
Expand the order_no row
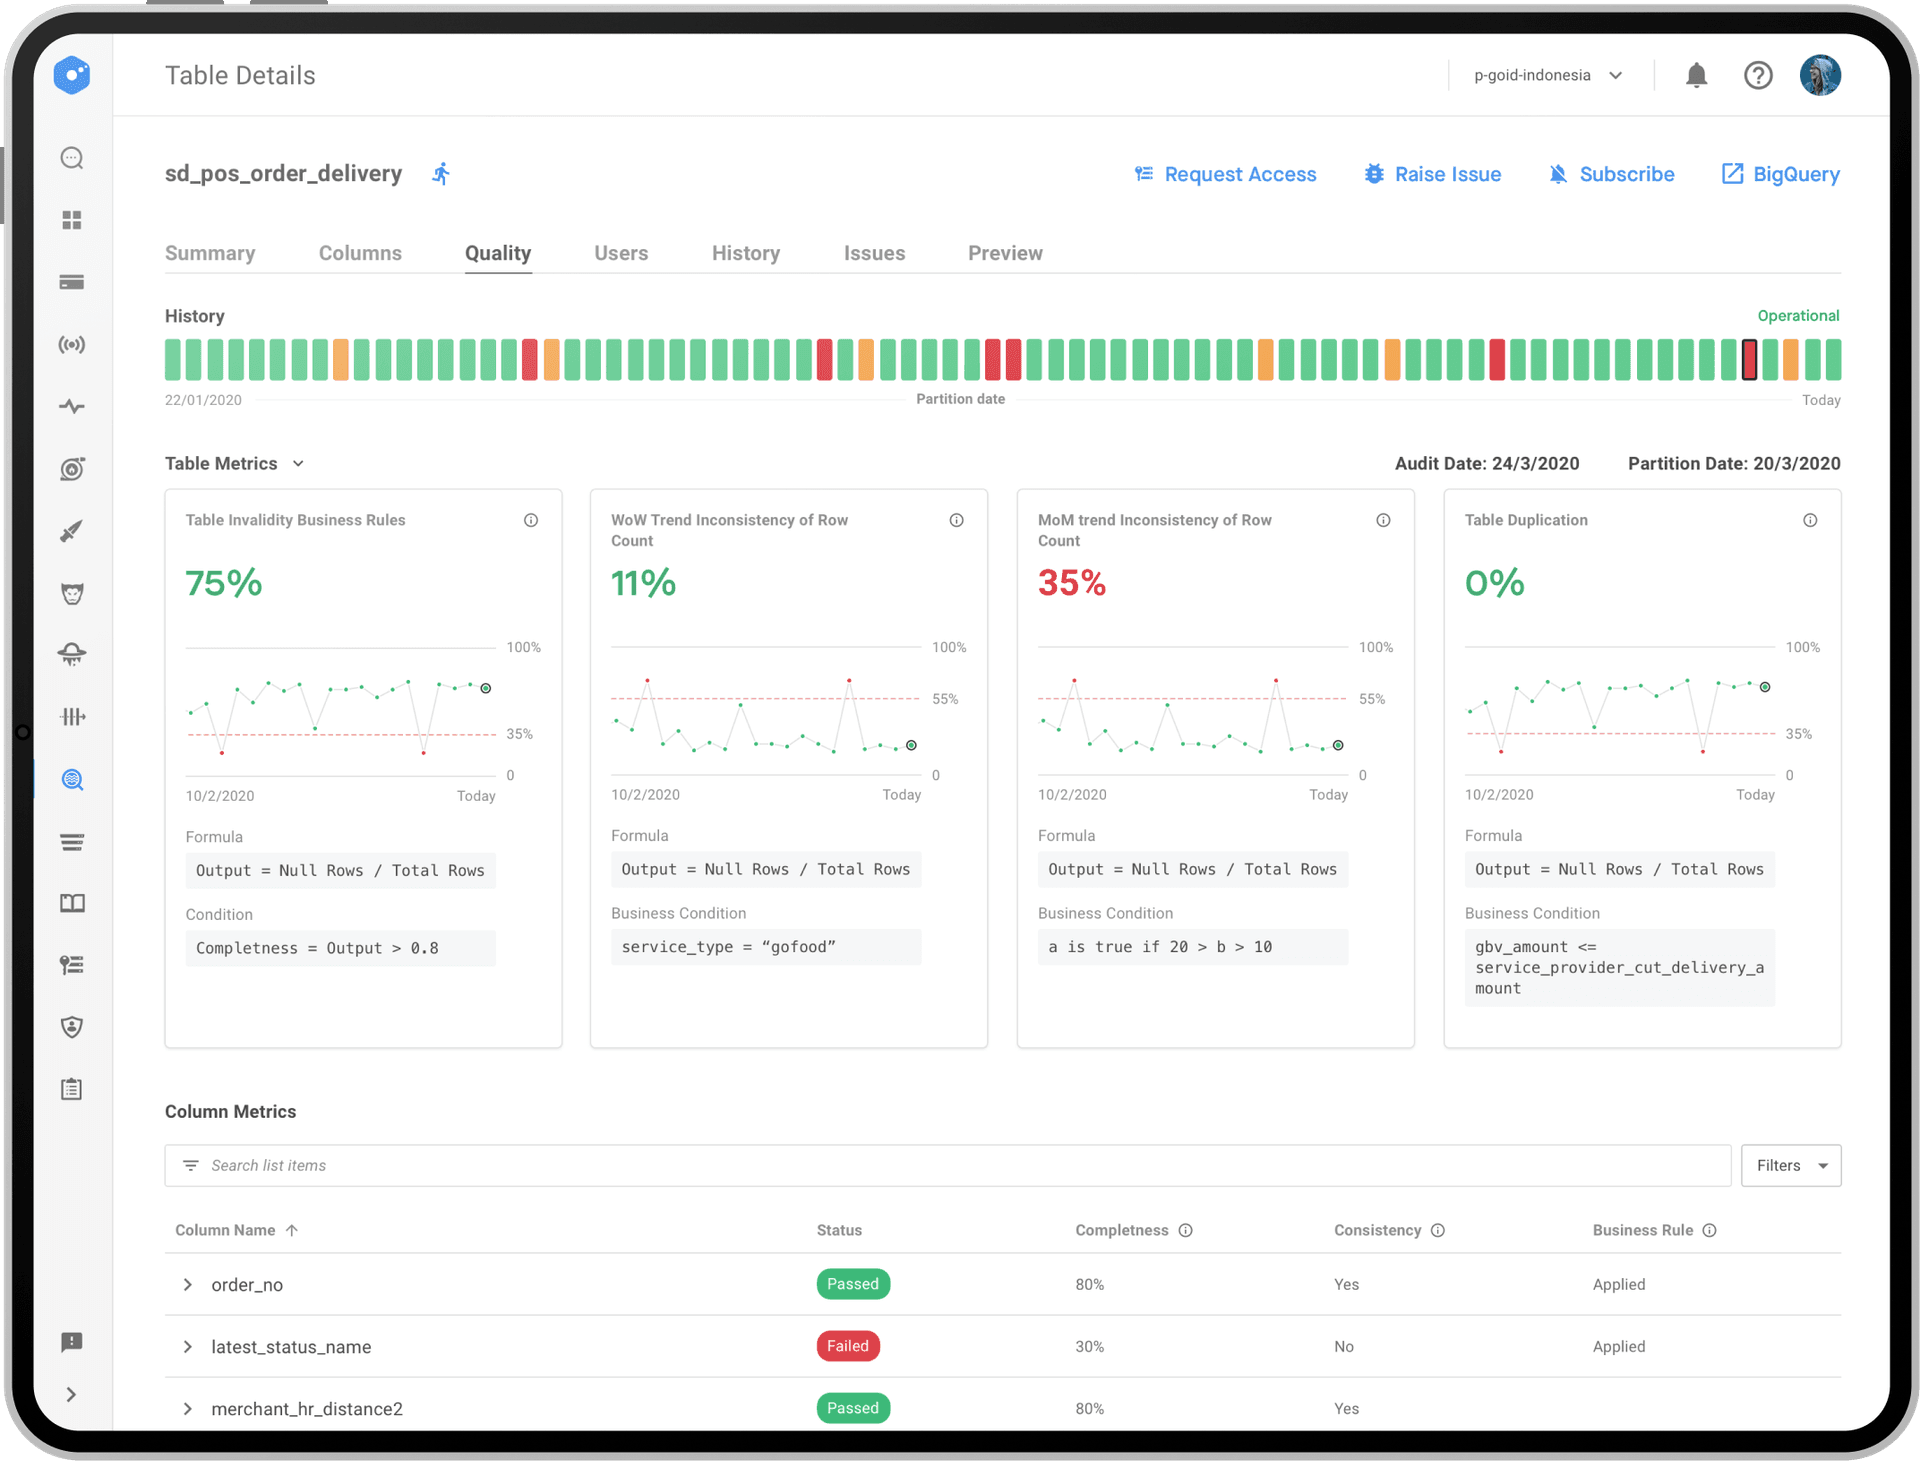[x=187, y=1284]
